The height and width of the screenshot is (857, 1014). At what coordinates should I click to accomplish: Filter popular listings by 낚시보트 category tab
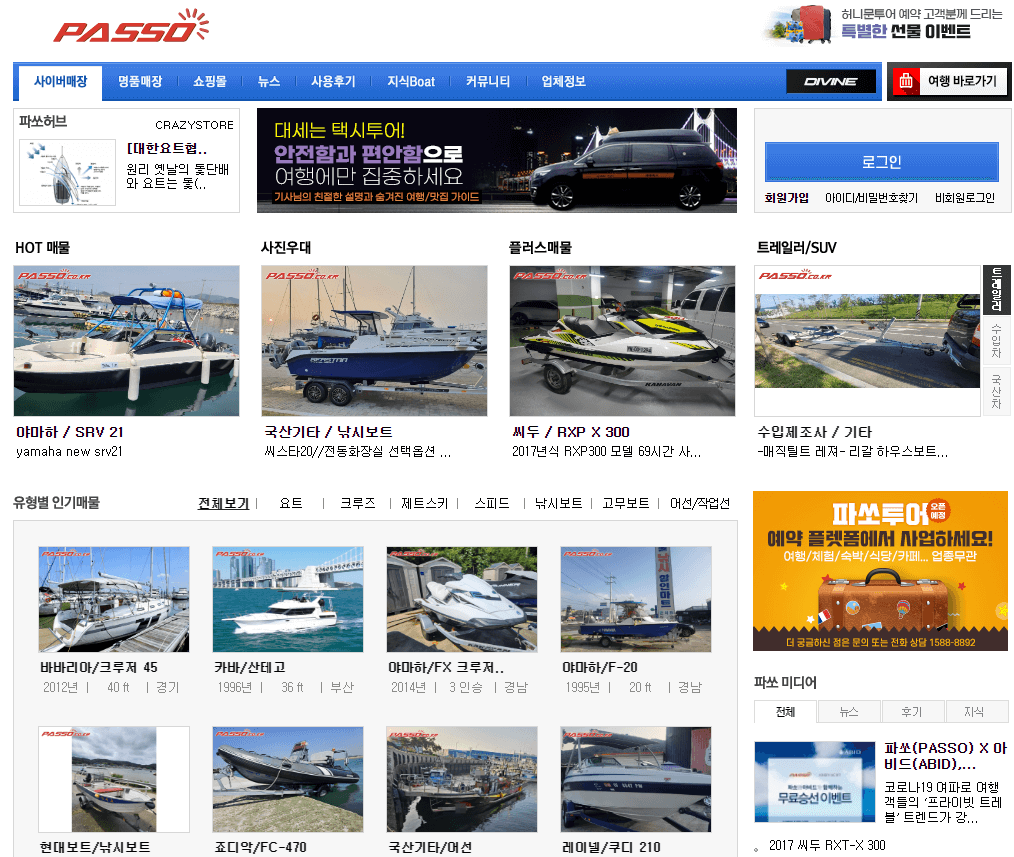(x=558, y=503)
